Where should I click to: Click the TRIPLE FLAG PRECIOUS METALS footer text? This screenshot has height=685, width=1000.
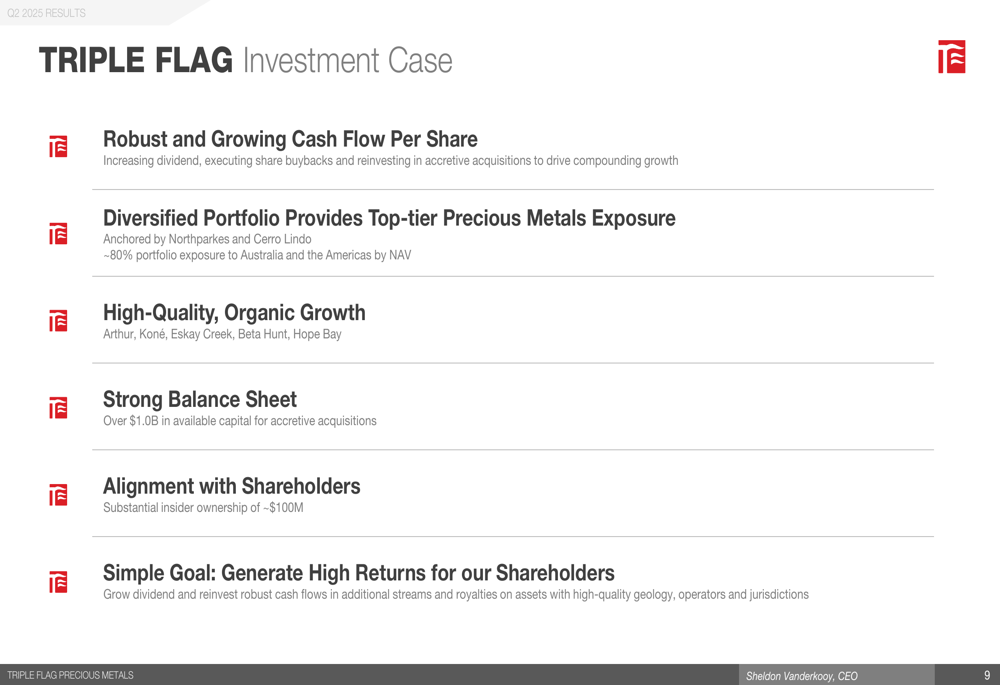point(70,675)
